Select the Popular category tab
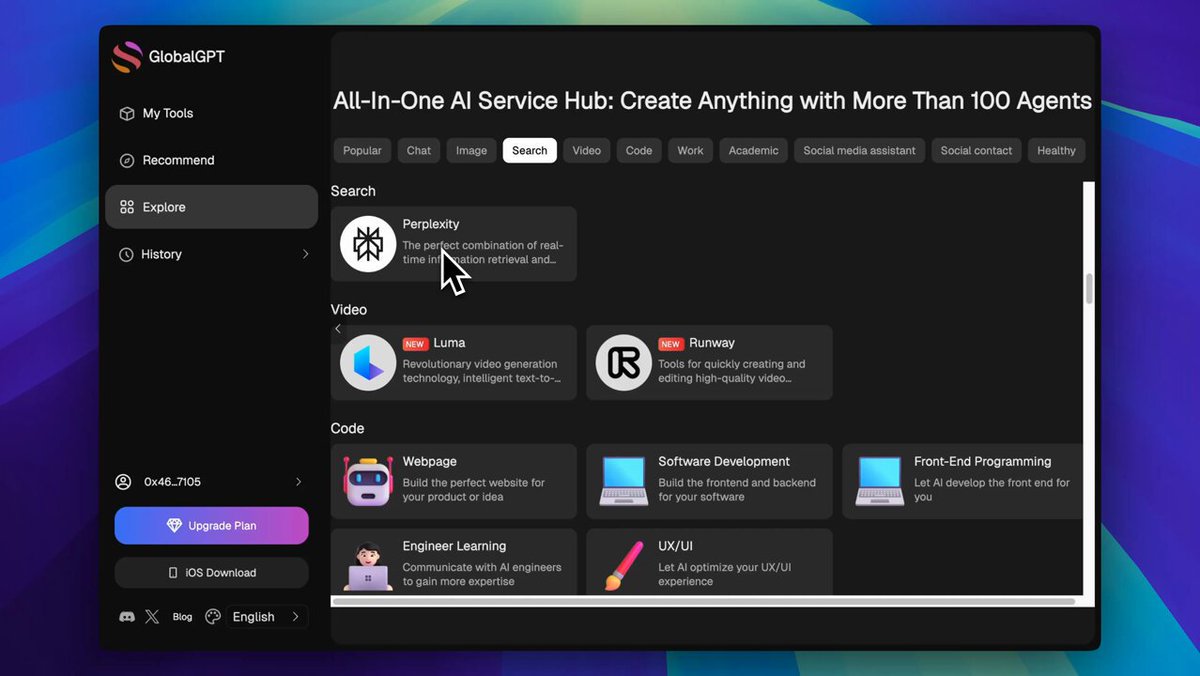The image size is (1200, 676). [x=362, y=151]
